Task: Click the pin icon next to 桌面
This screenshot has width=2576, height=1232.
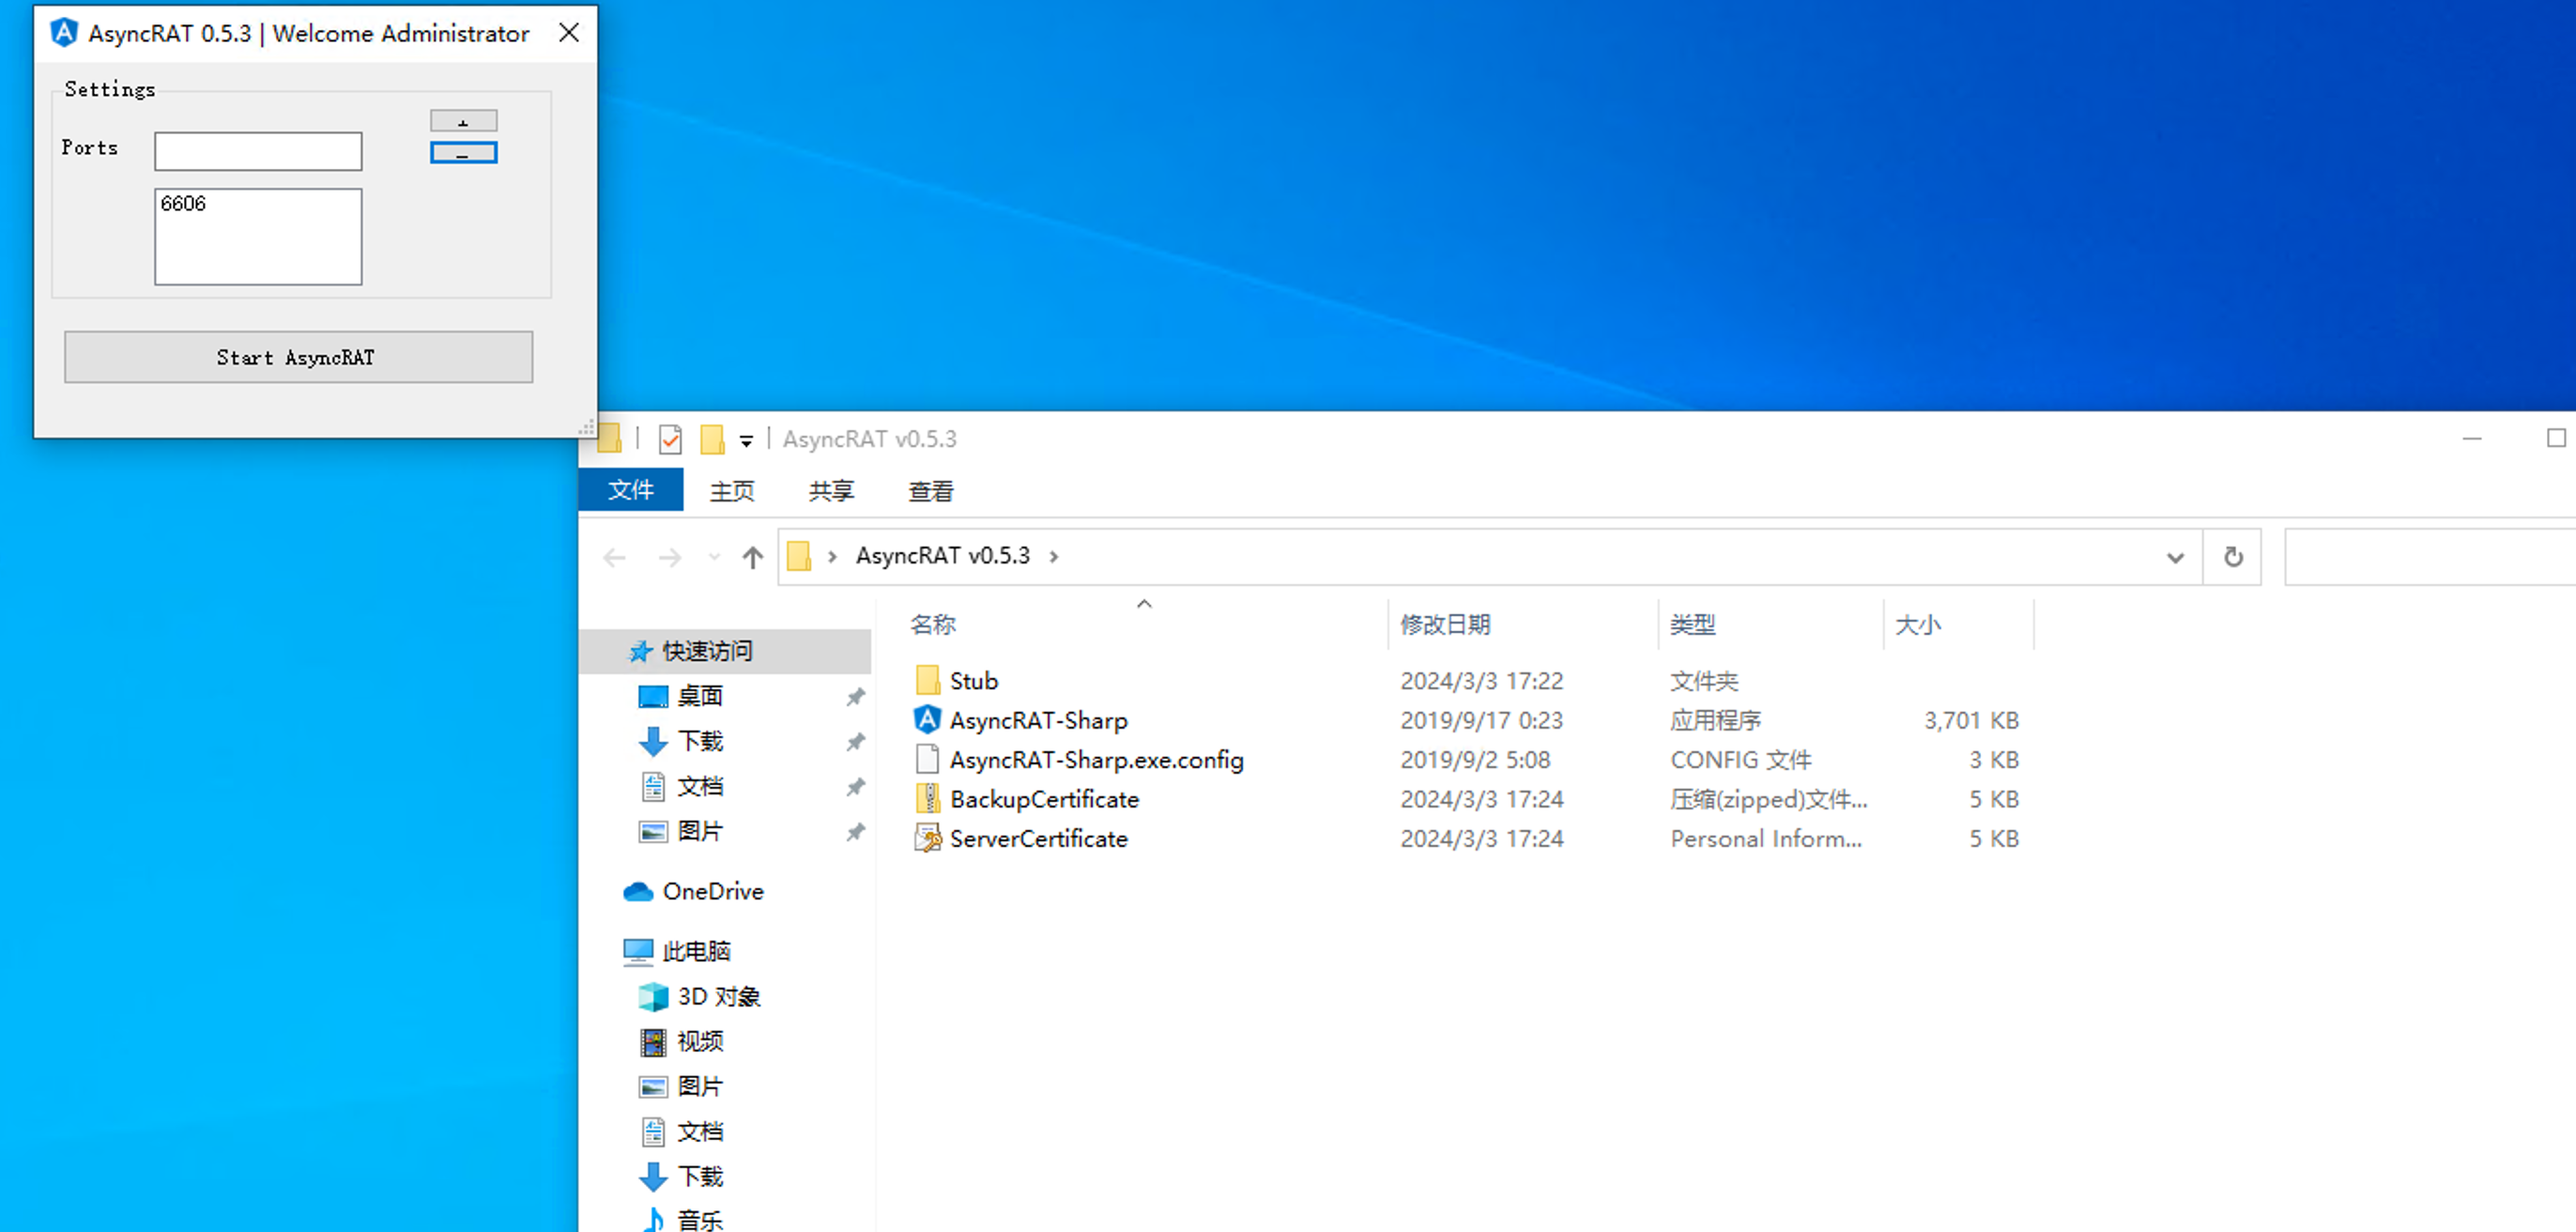Action: 855,697
